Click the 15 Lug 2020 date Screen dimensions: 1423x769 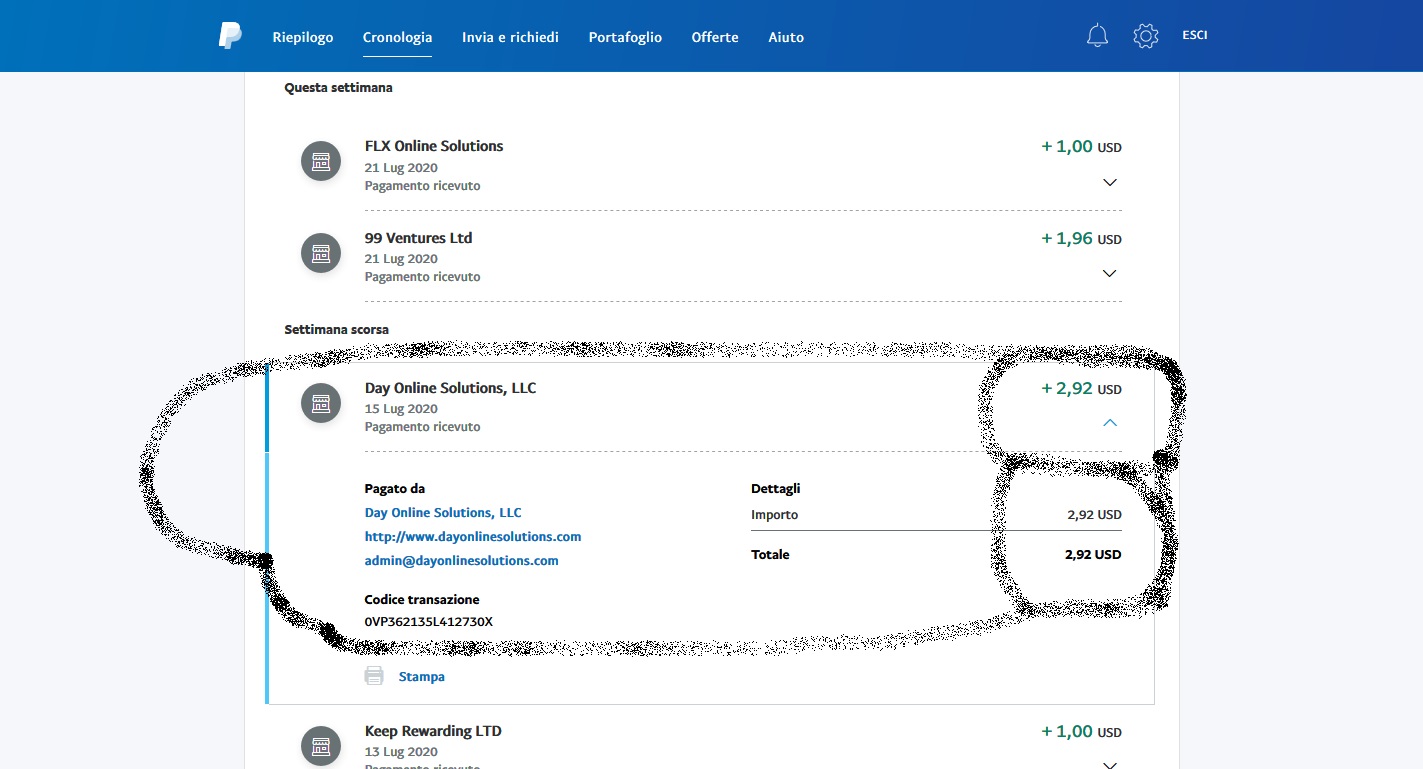tap(401, 408)
